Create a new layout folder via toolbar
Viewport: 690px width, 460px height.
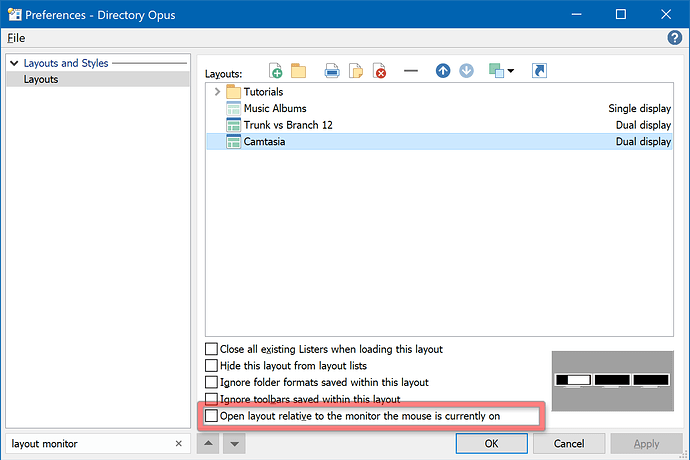pos(298,71)
